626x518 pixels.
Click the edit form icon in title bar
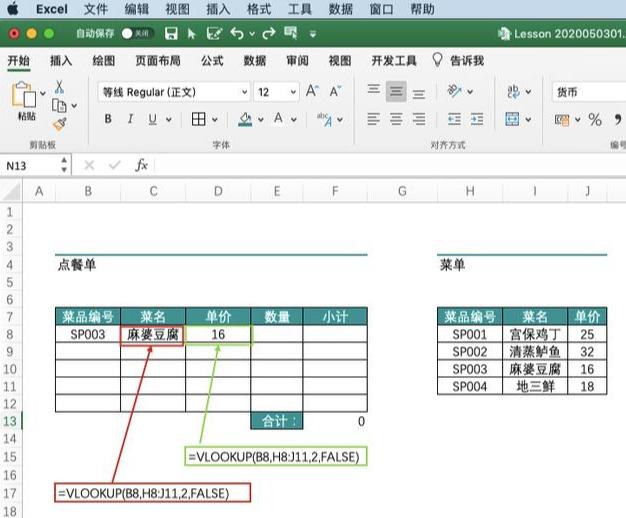[x=214, y=34]
